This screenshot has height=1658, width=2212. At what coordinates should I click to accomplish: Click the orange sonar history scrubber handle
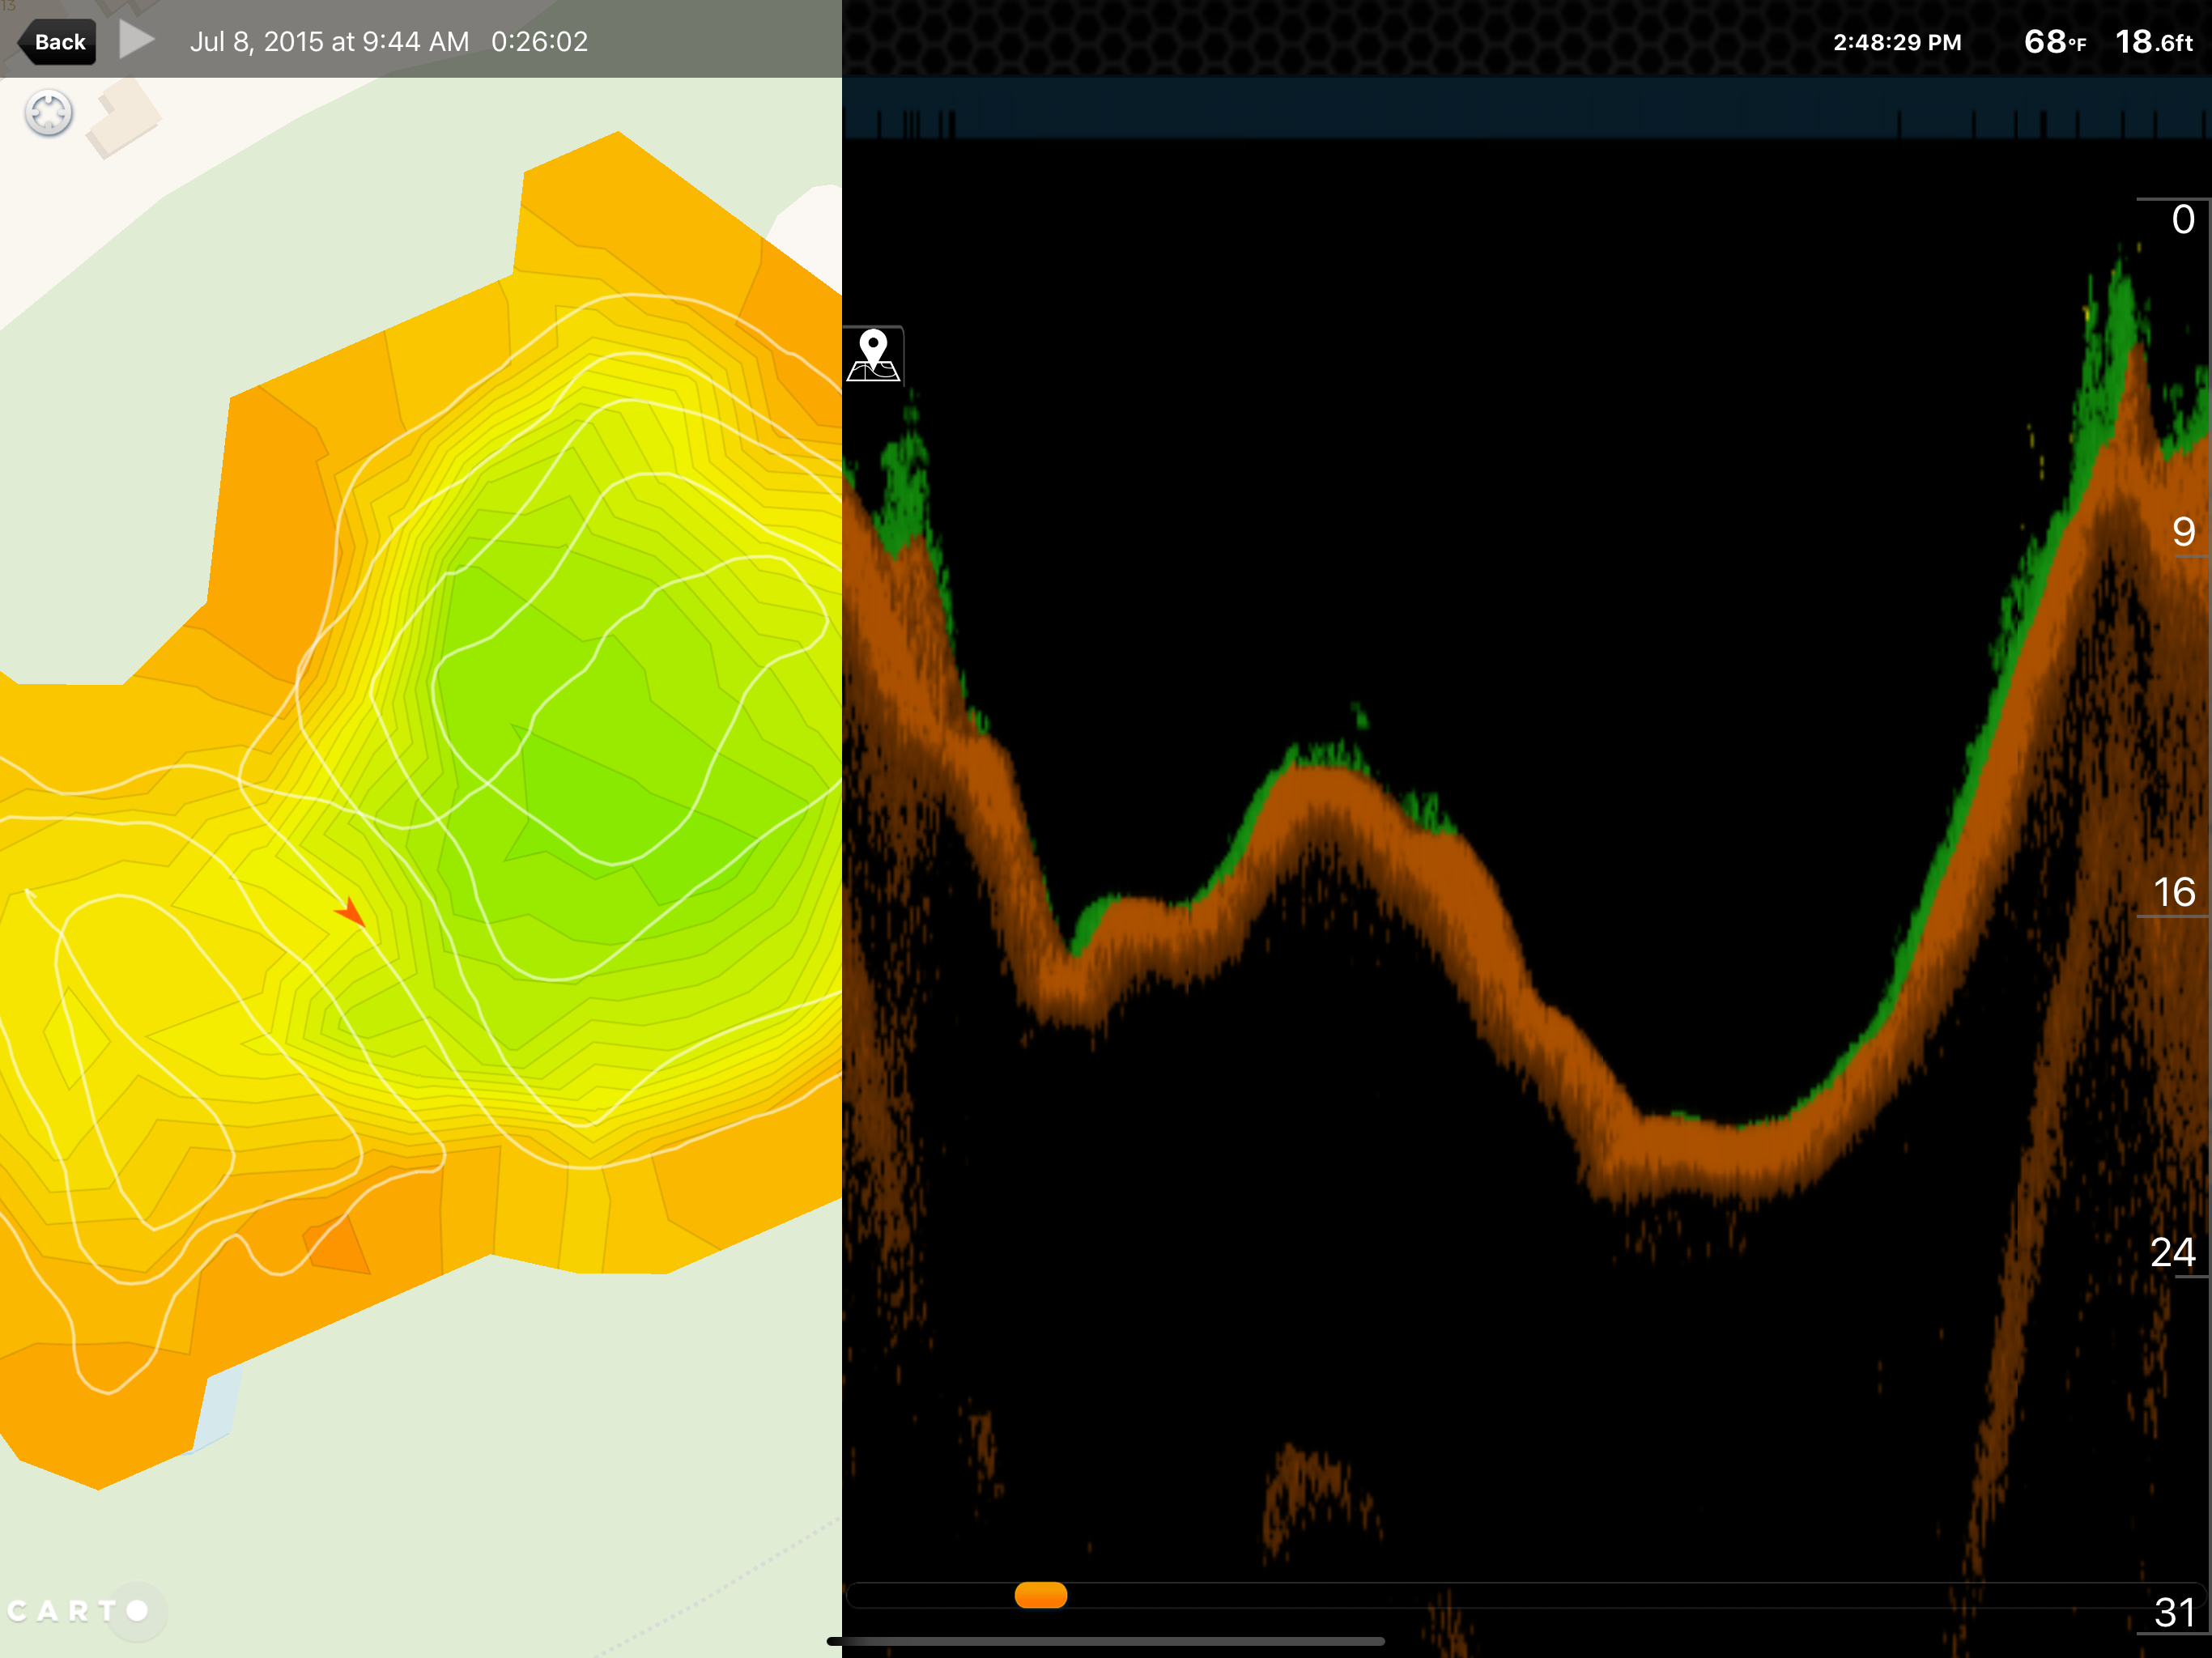point(1040,1595)
